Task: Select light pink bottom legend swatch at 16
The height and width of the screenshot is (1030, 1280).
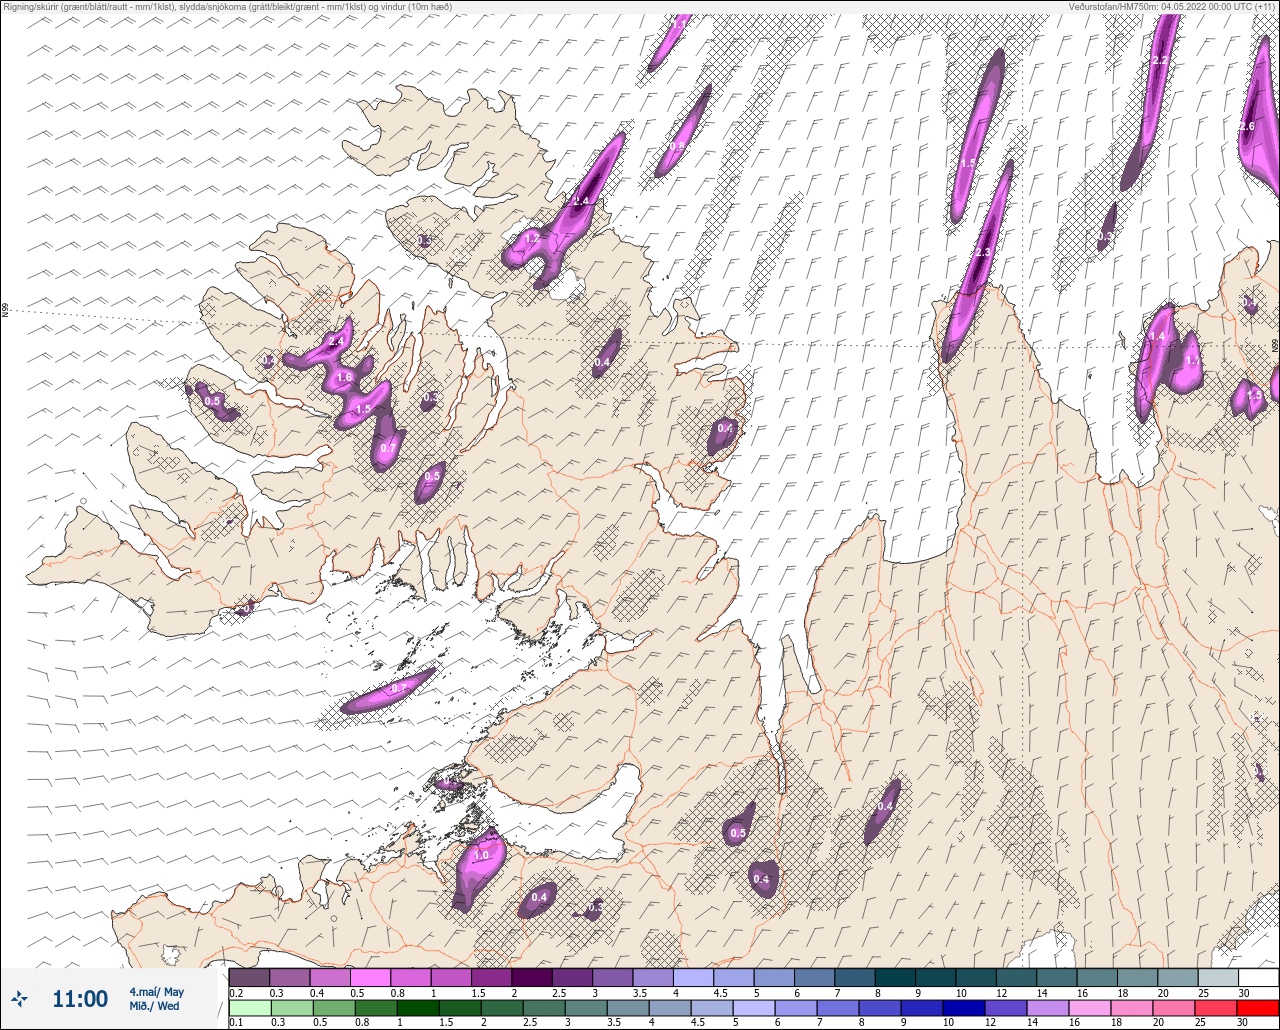Action: point(1090,1007)
